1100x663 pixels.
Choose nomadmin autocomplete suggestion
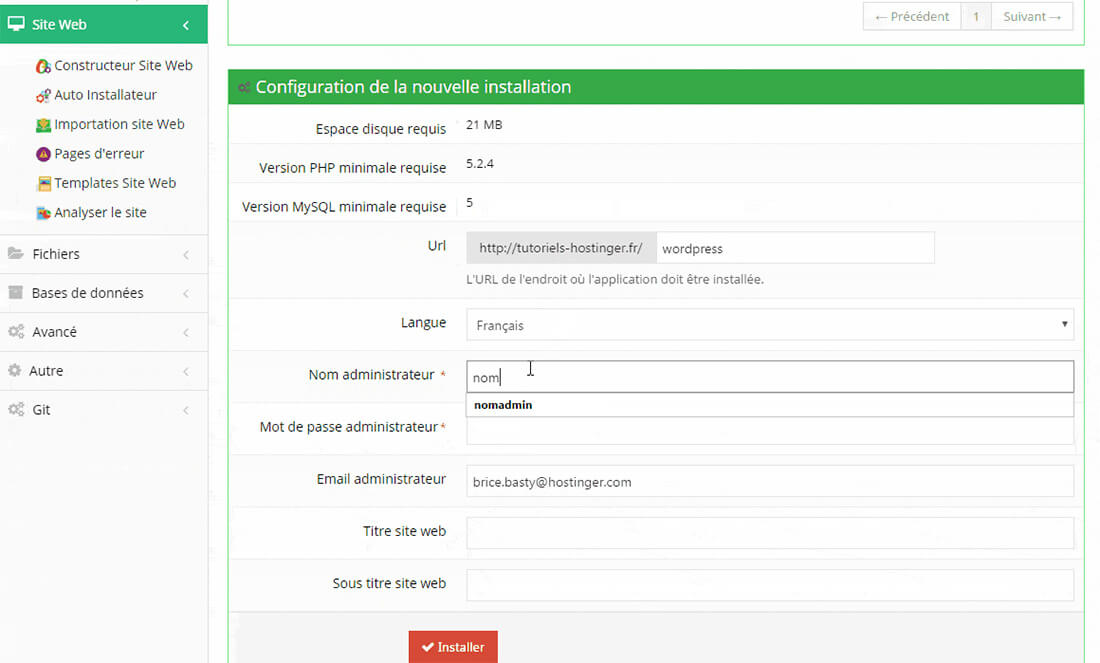(x=770, y=405)
